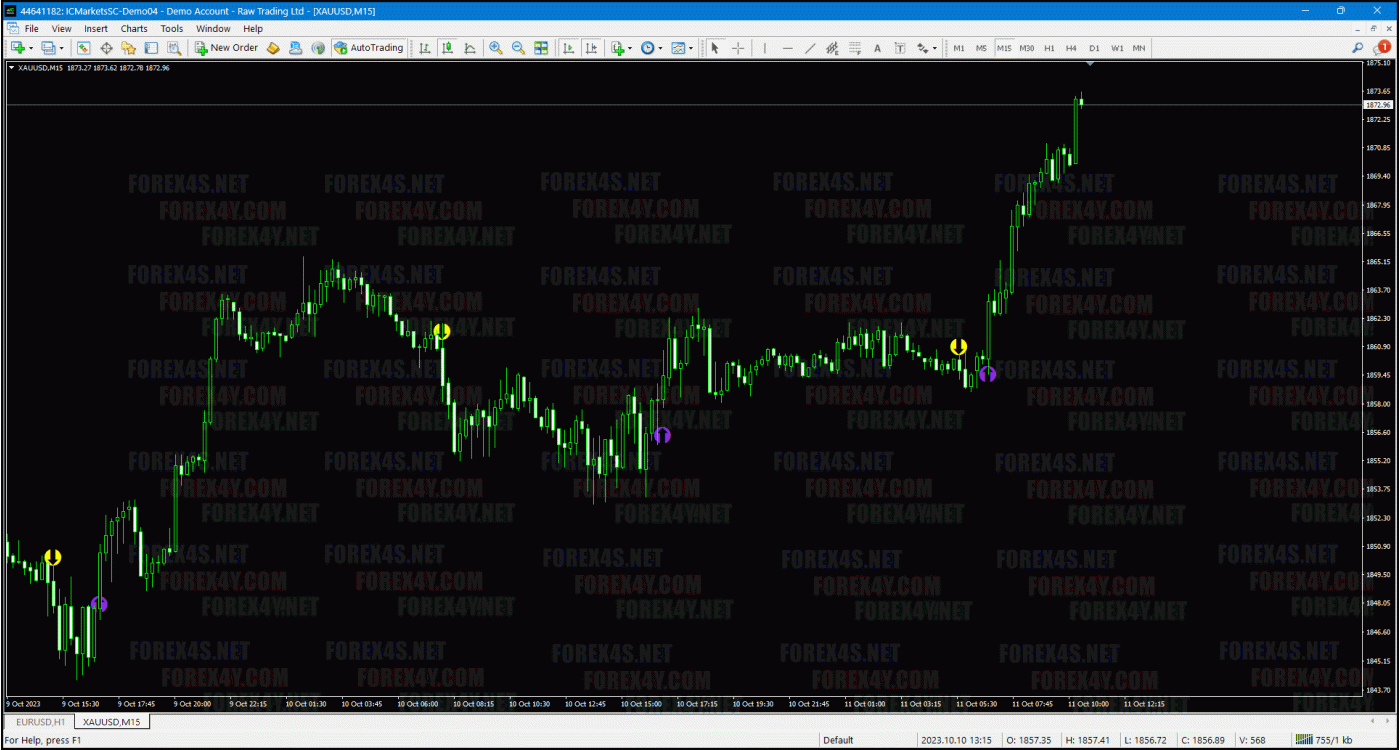Viewport: 1400px width, 750px height.
Task: Select the M15 timeframe button
Action: [x=1005, y=47]
